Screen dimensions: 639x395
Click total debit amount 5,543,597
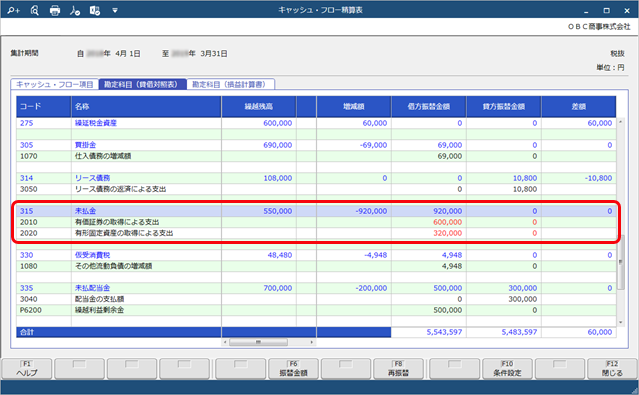pyautogui.click(x=444, y=332)
